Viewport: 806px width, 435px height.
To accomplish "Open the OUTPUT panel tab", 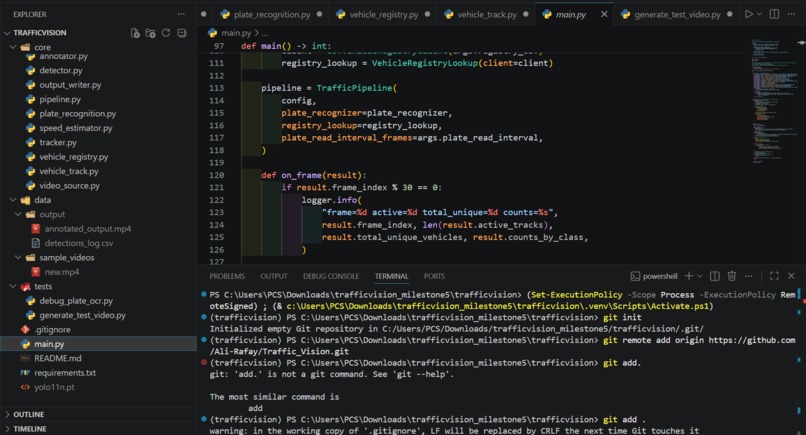I will 274,276.
